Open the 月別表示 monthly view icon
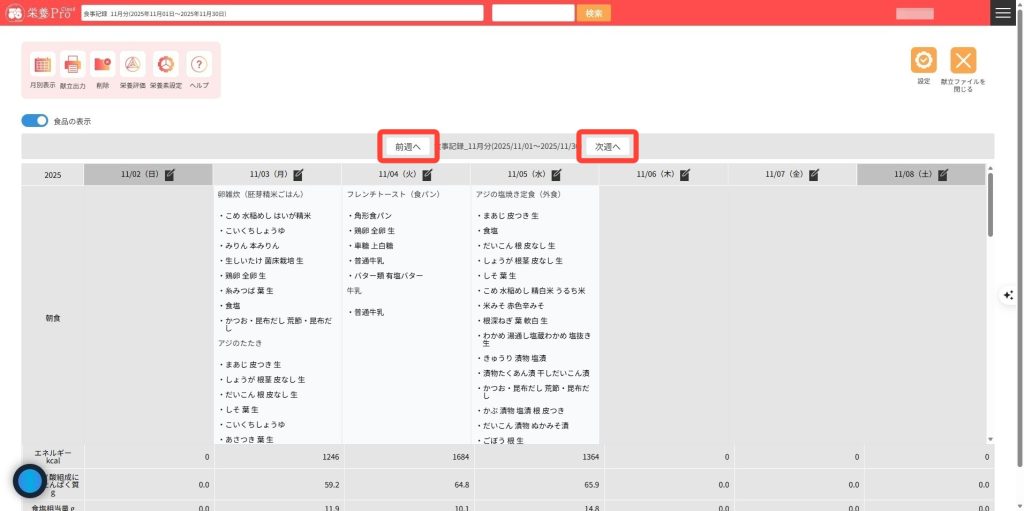The image size is (1024, 511). pyautogui.click(x=42, y=65)
